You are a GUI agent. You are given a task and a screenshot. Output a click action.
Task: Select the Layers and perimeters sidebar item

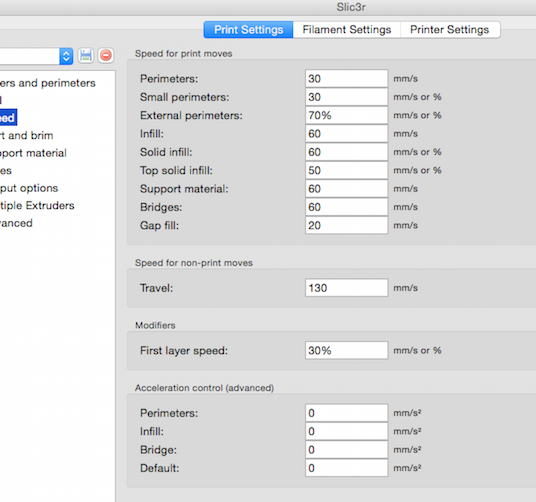pyautogui.click(x=48, y=83)
